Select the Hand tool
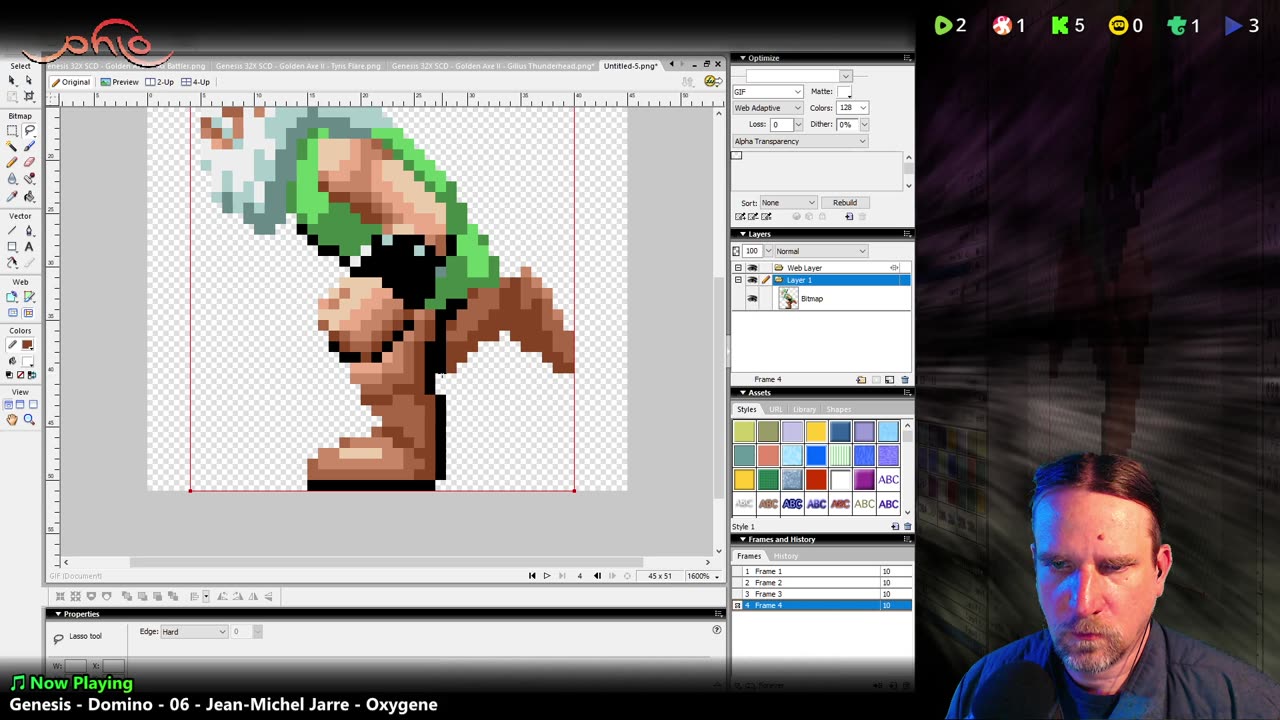Image resolution: width=1280 pixels, height=720 pixels. point(12,420)
